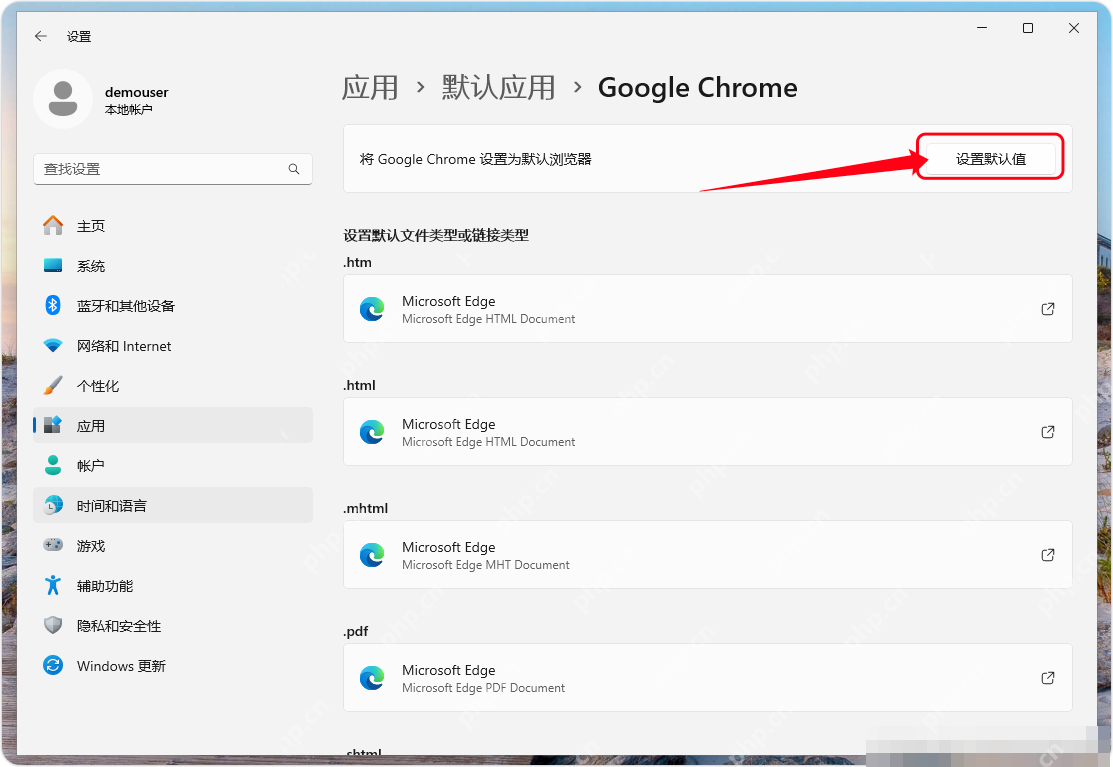1113x767 pixels.
Task: Click the Gaming controller icon
Action: pyautogui.click(x=53, y=545)
